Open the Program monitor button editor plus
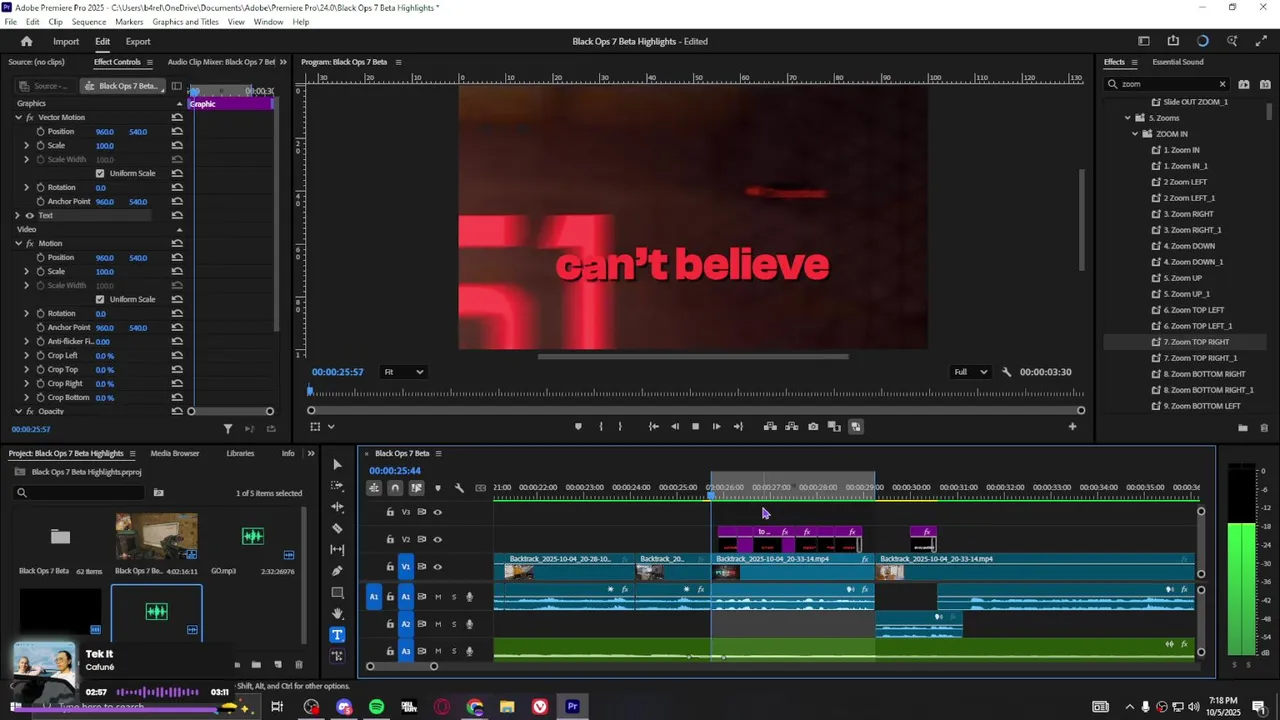The width and height of the screenshot is (1280, 720). coord(1072,426)
